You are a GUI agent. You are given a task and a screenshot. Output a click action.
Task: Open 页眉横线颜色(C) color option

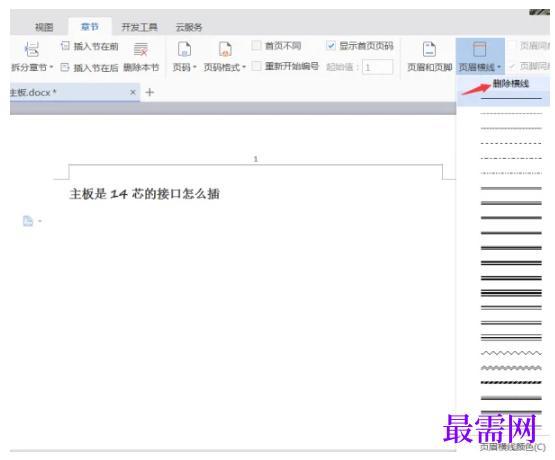pos(513,447)
